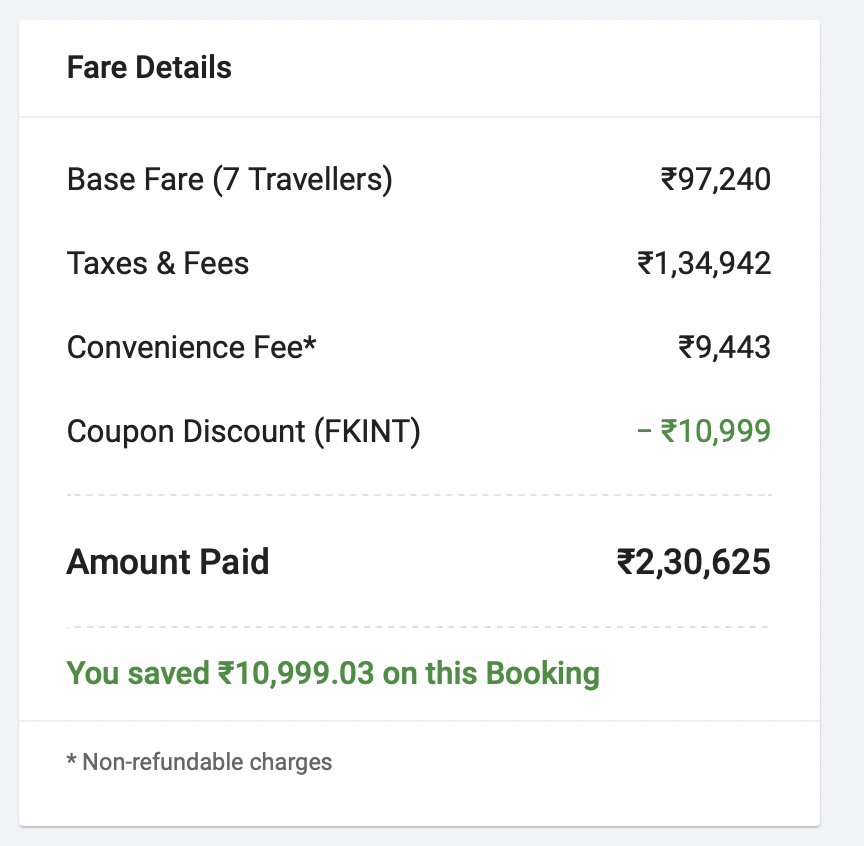Screen dimensions: 864x846
Task: Click the dashed divider above Amount Paid
Action: (419, 495)
